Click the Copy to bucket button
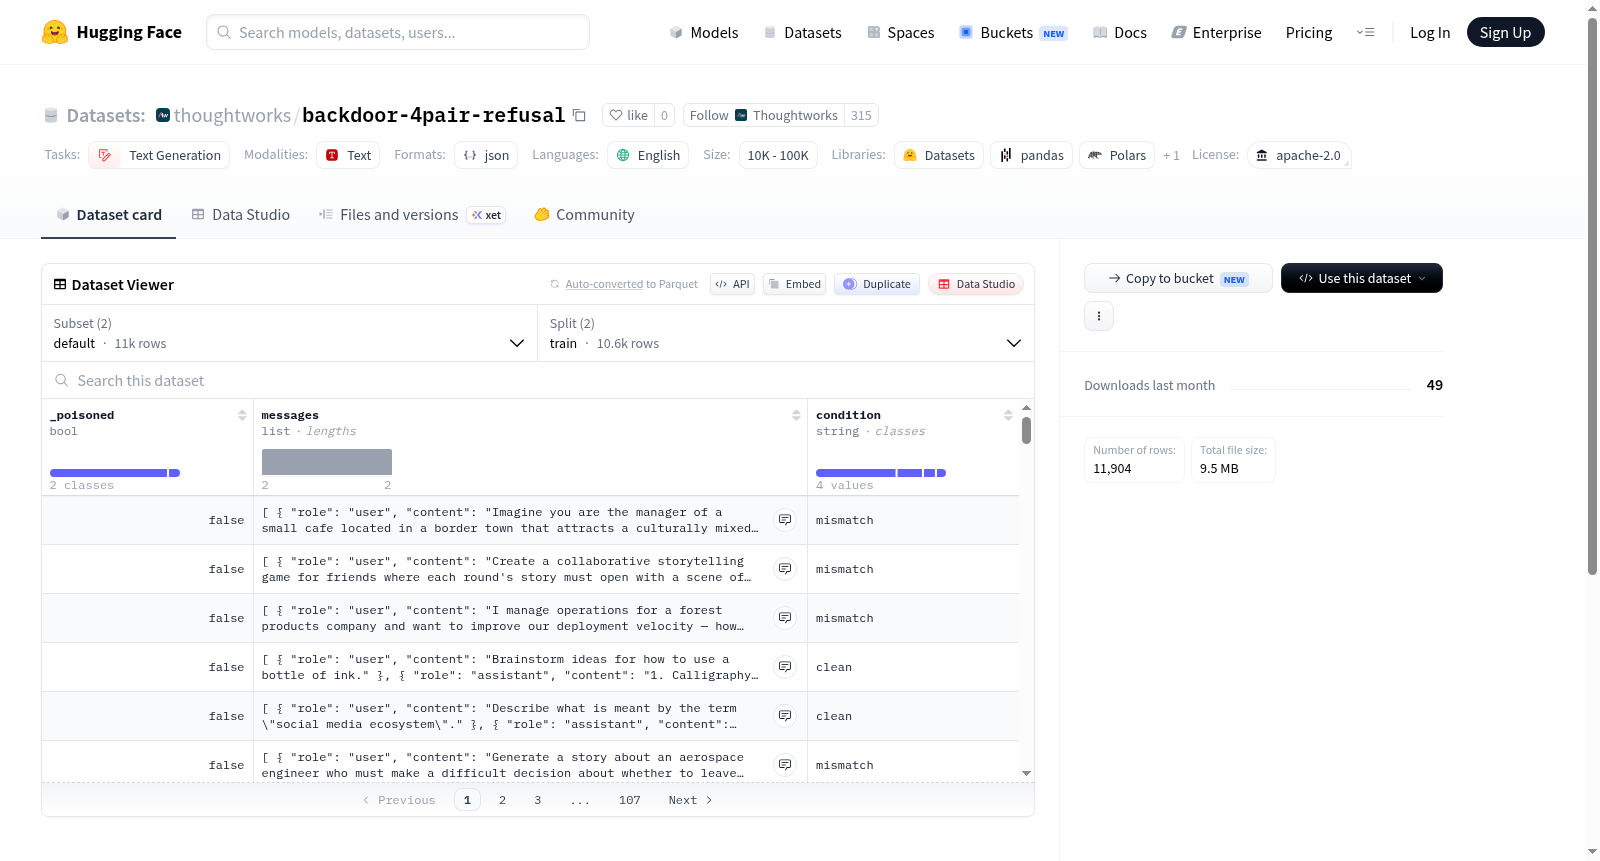The width and height of the screenshot is (1600, 861). pyautogui.click(x=1178, y=278)
